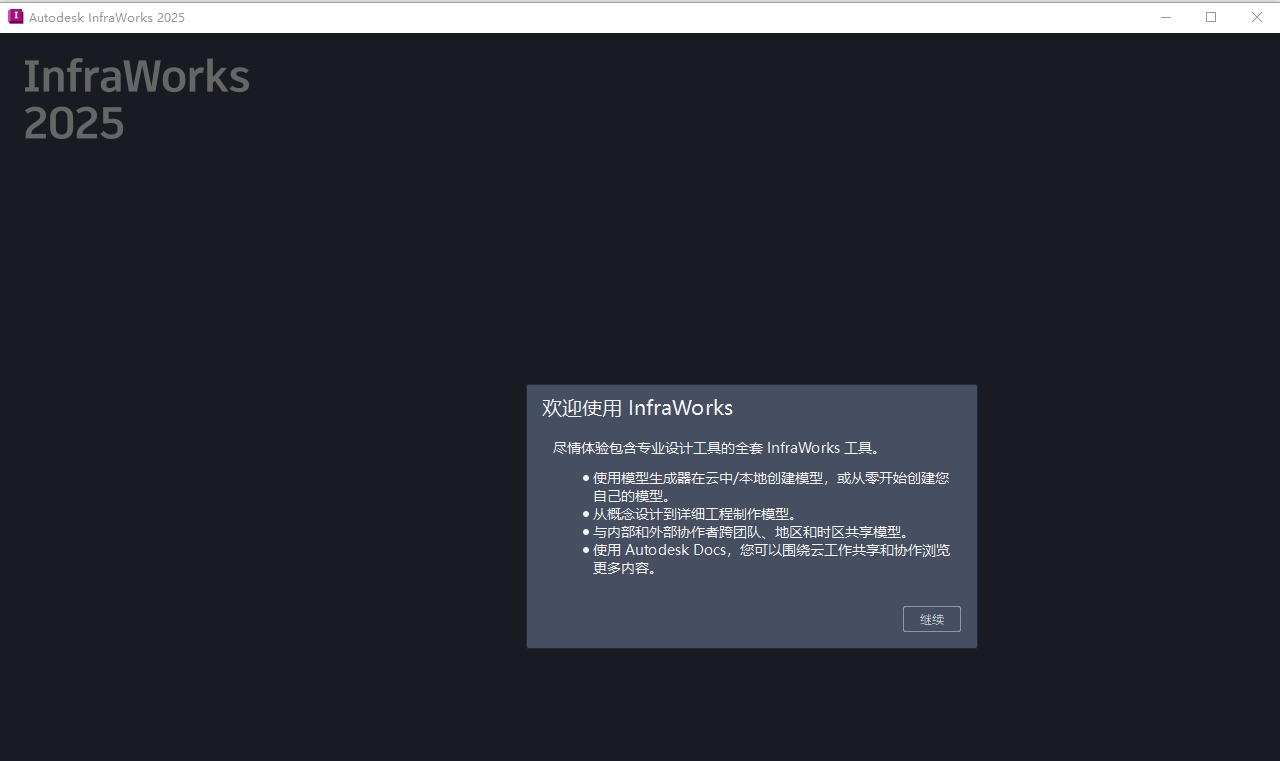Viewport: 1280px width, 761px height.
Task: Click the "Autodesk InfraWorks 2025" title text
Action: [107, 17]
